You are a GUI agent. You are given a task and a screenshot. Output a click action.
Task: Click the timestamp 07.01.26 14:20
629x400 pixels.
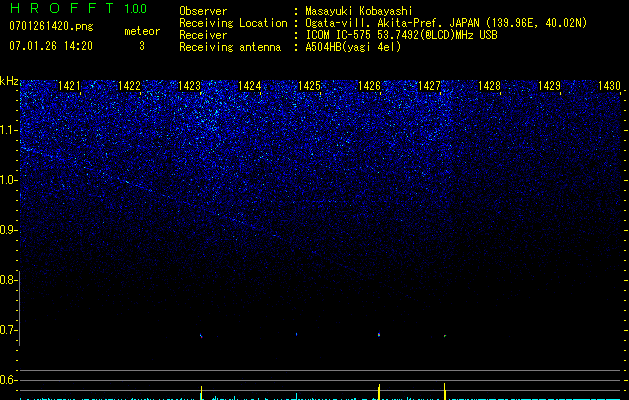(51, 46)
